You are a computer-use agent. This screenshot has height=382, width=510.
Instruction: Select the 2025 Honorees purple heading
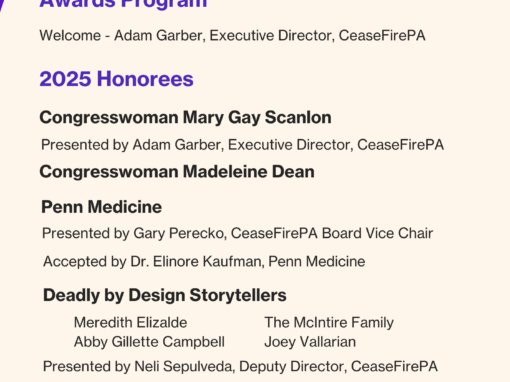pos(116,79)
